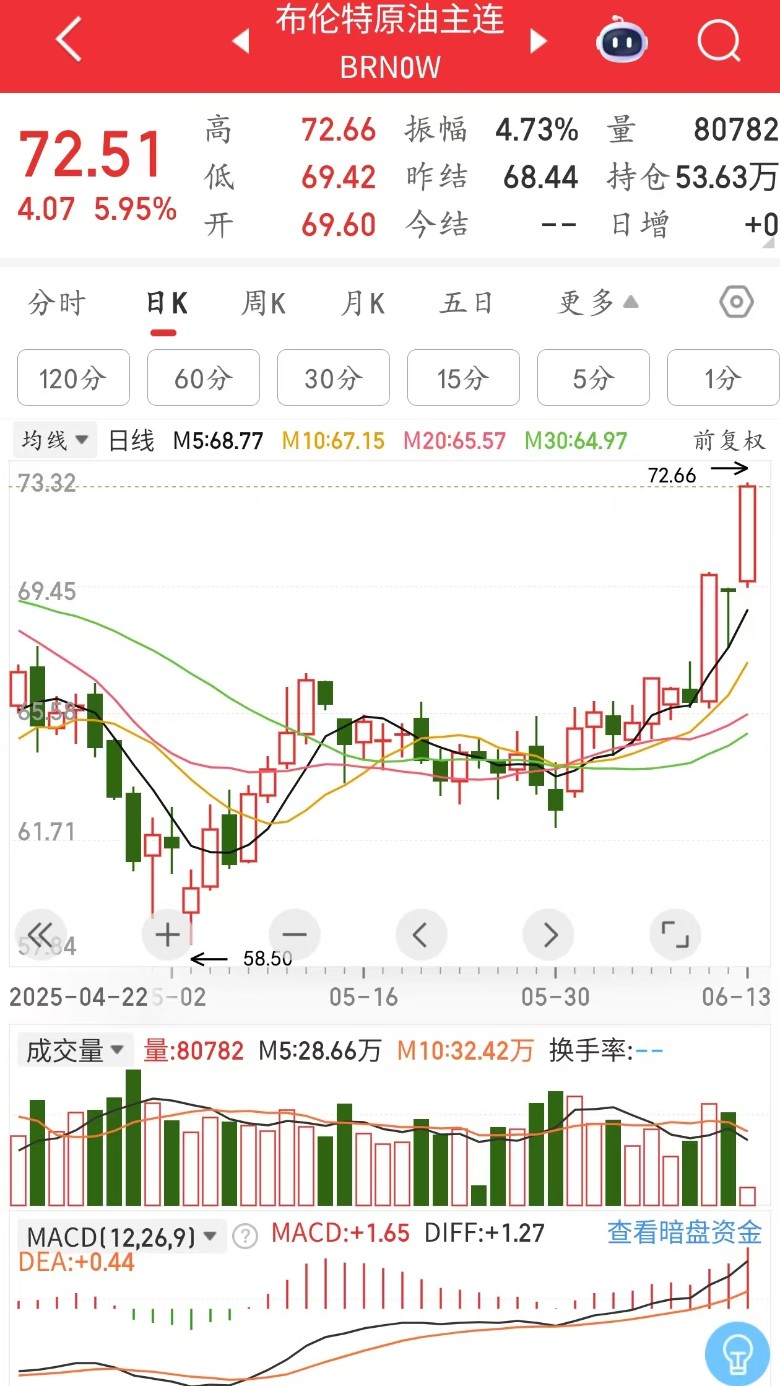Go back using the top-left arrow

tap(68, 42)
